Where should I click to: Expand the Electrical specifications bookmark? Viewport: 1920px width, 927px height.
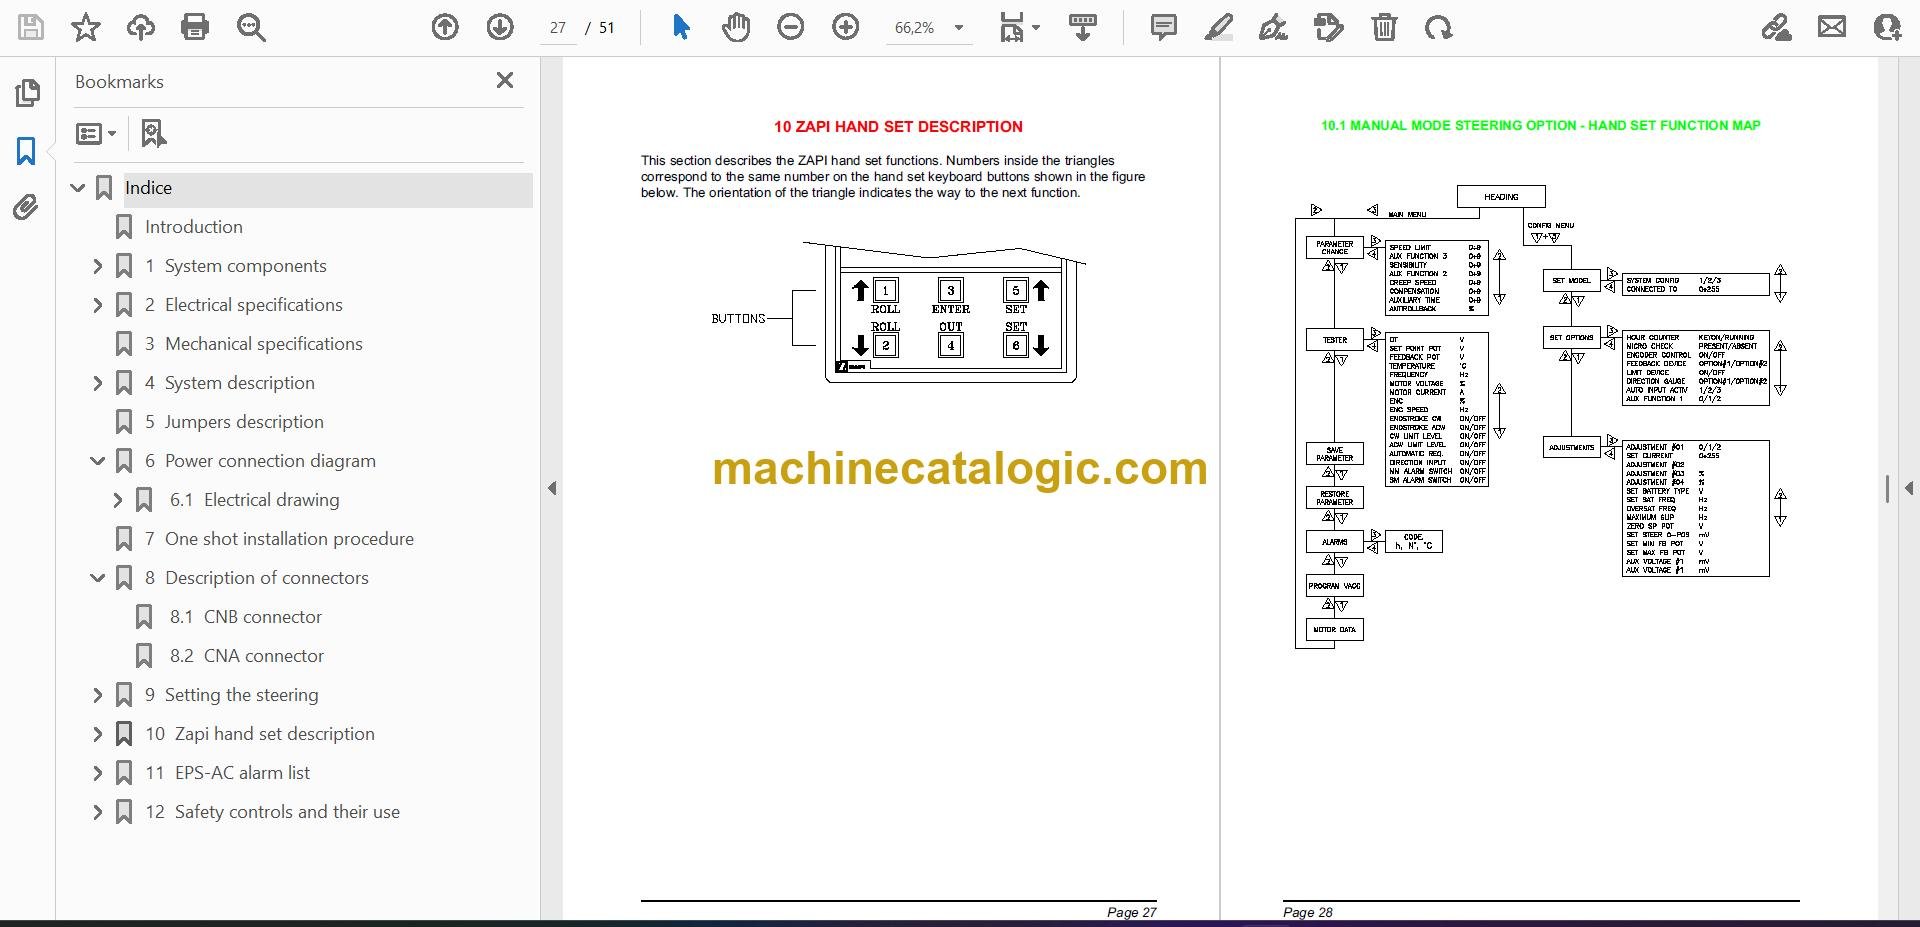[x=97, y=305]
